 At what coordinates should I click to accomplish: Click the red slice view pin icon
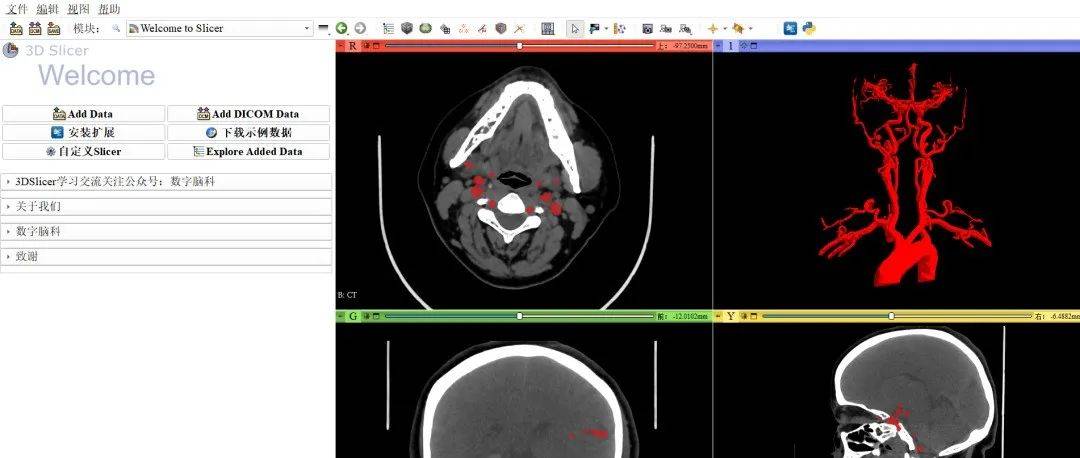[x=340, y=45]
